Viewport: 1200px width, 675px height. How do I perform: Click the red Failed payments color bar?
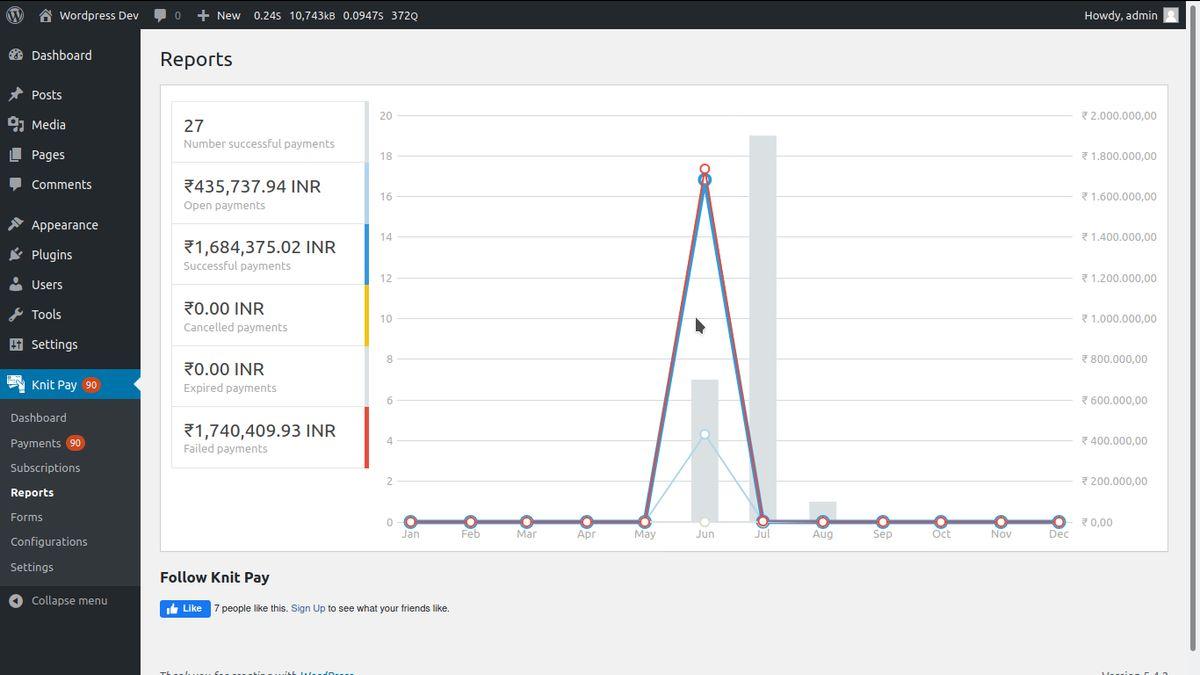[367, 437]
